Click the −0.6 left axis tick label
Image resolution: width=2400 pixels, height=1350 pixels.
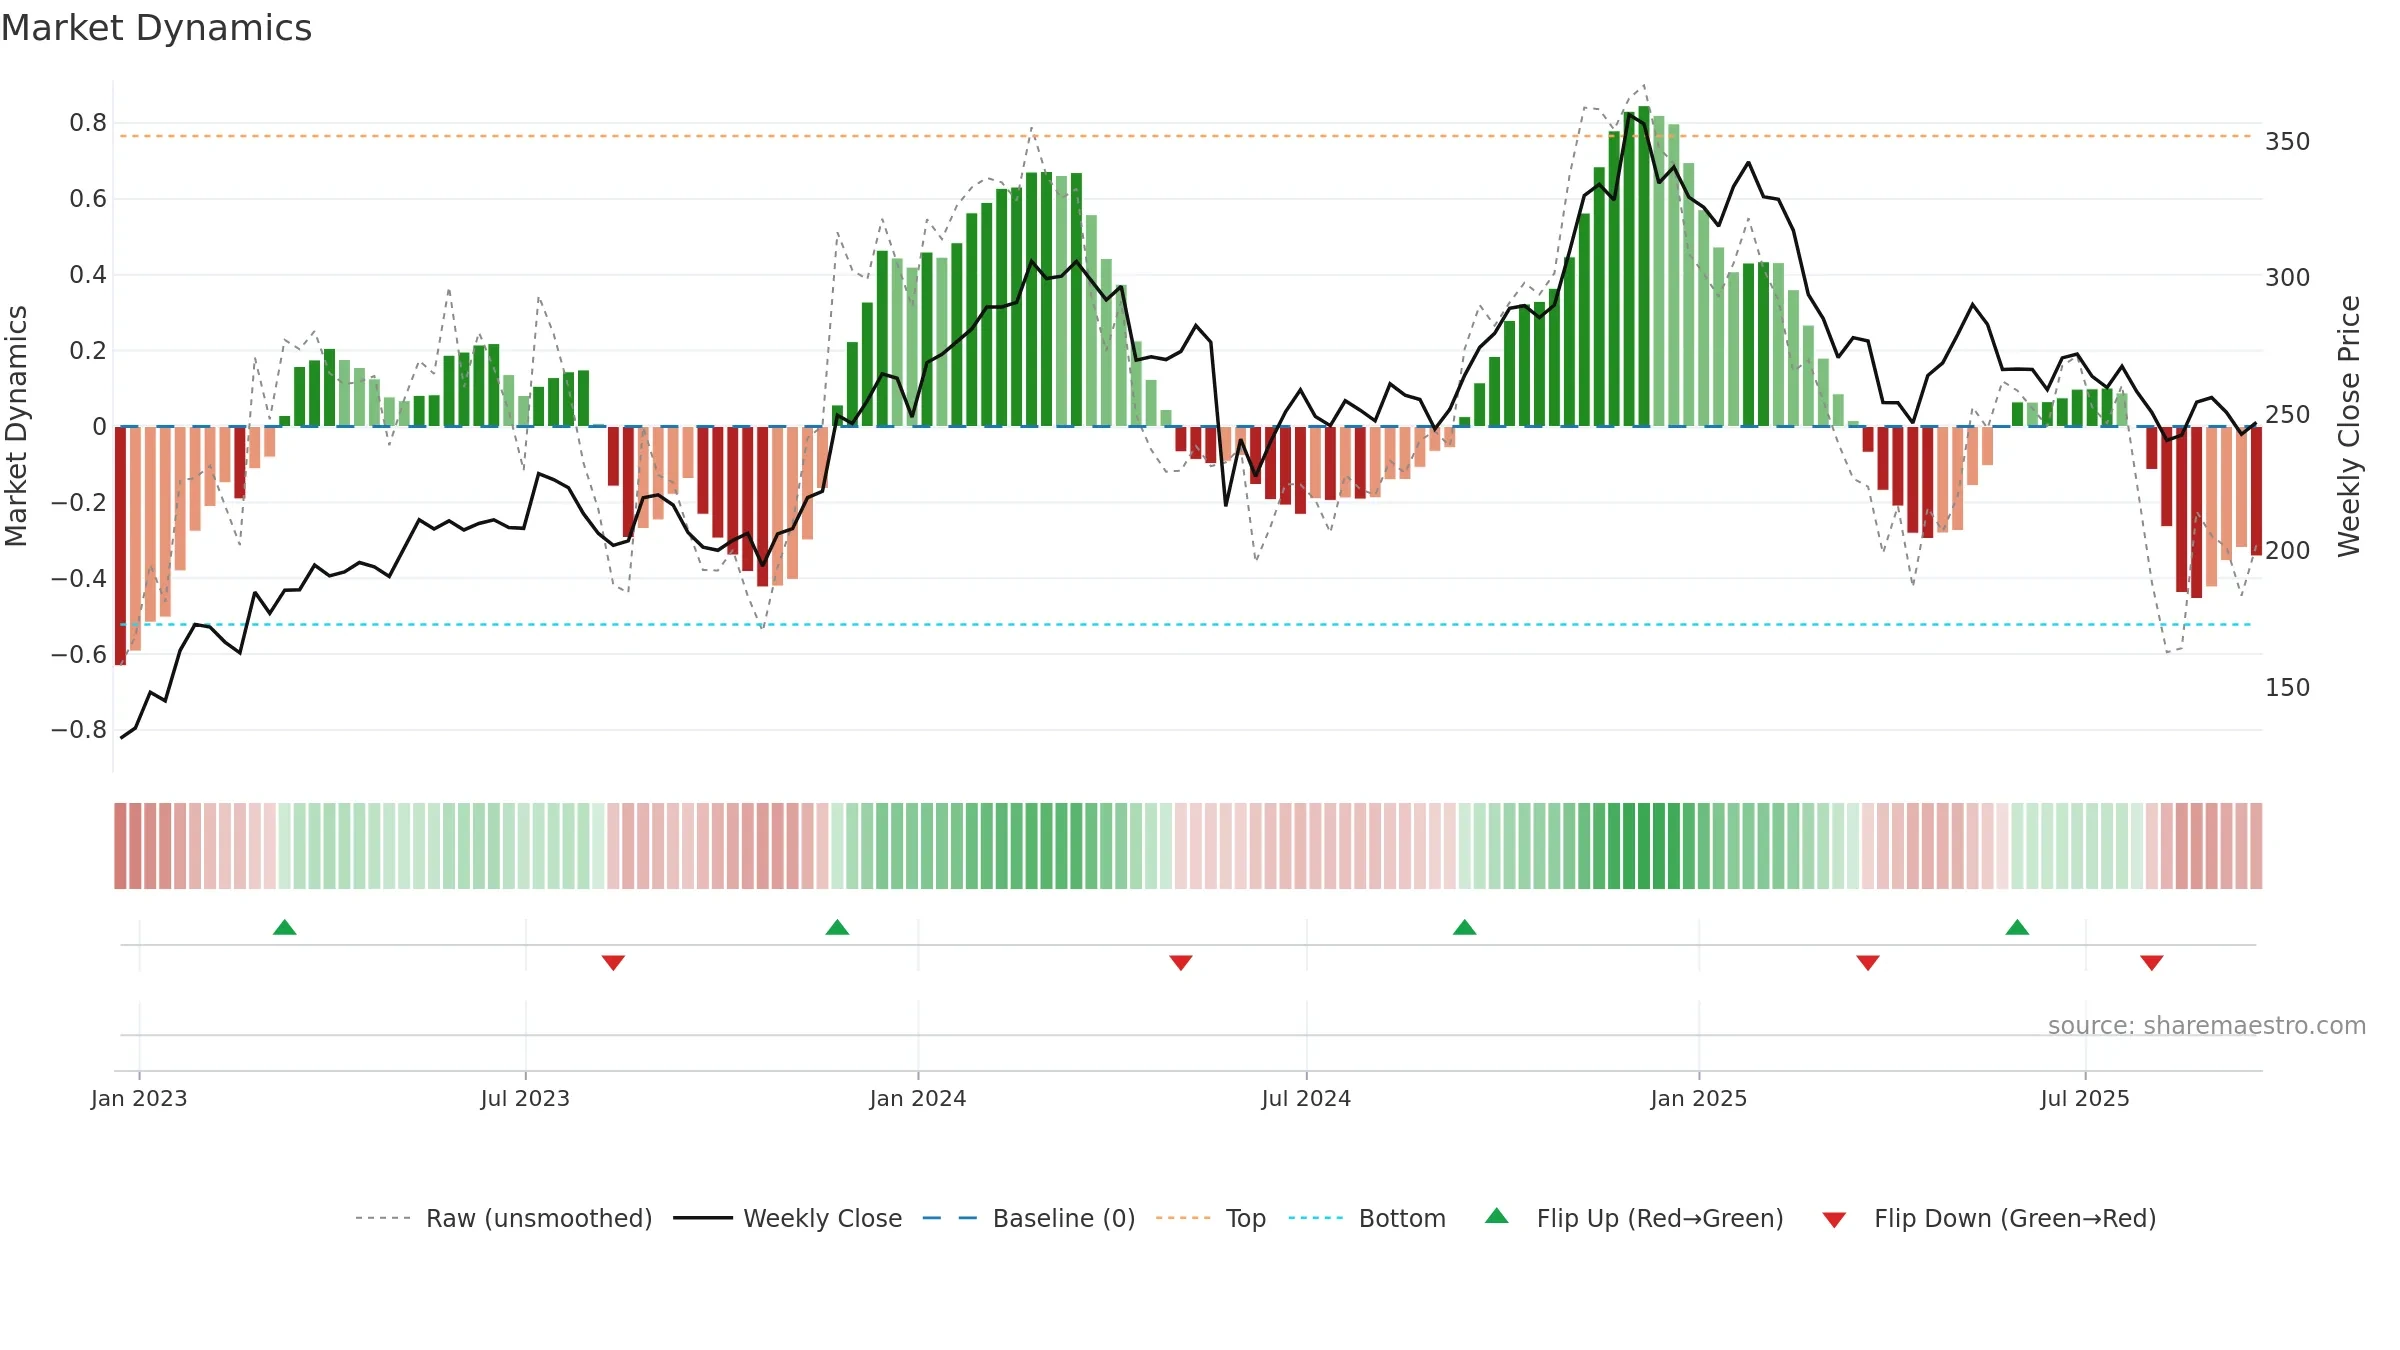point(79,654)
